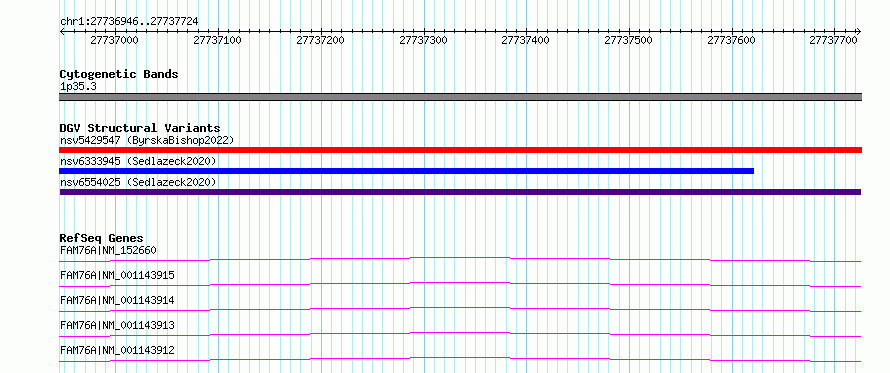Select the magenta FAM76A|NM_152660 intron line

(x=460, y=259)
